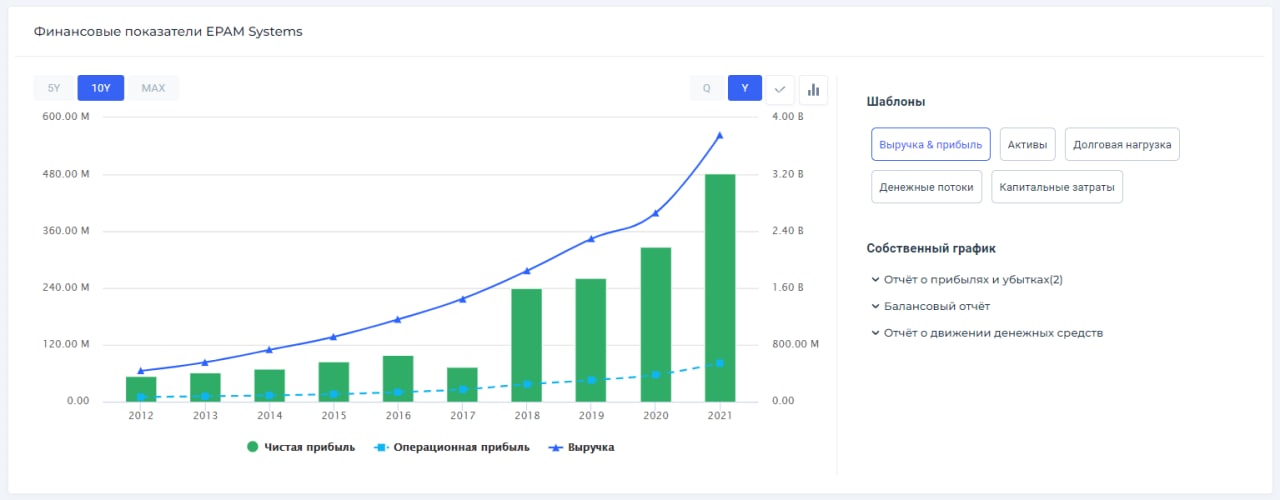
Task: Toggle Выручка legend series
Action: 581,447
